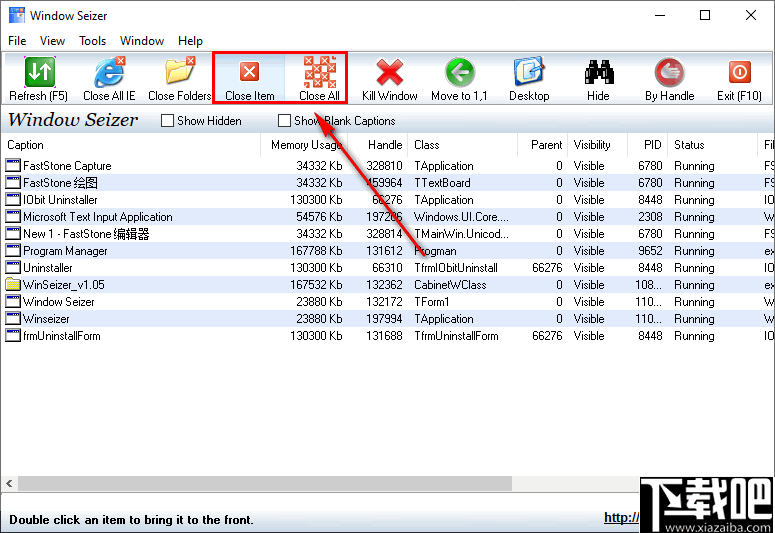775x533 pixels.
Task: Sort by the Status column header
Action: pos(713,145)
